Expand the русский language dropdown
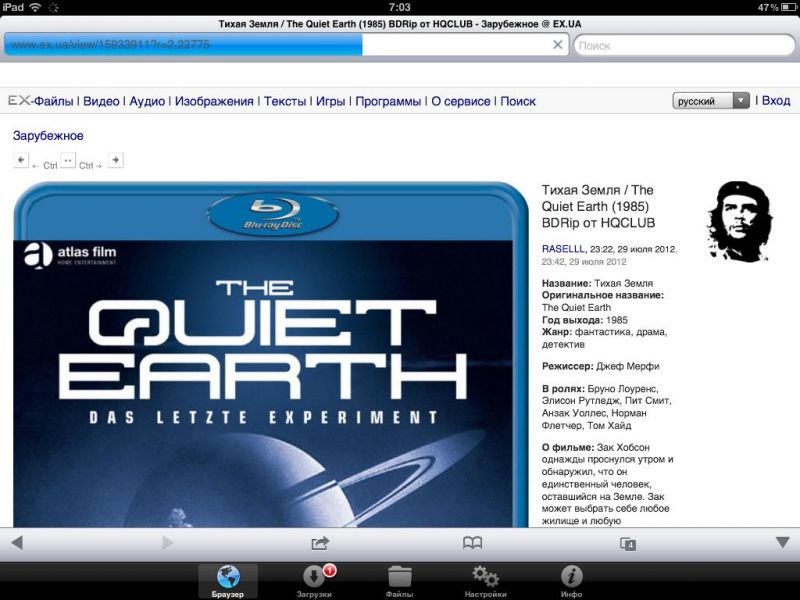Image resolution: width=800 pixels, height=600 pixels. 711,101
